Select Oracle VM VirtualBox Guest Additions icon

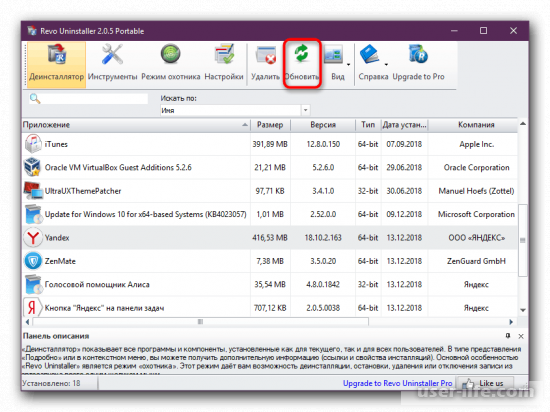click(33, 167)
